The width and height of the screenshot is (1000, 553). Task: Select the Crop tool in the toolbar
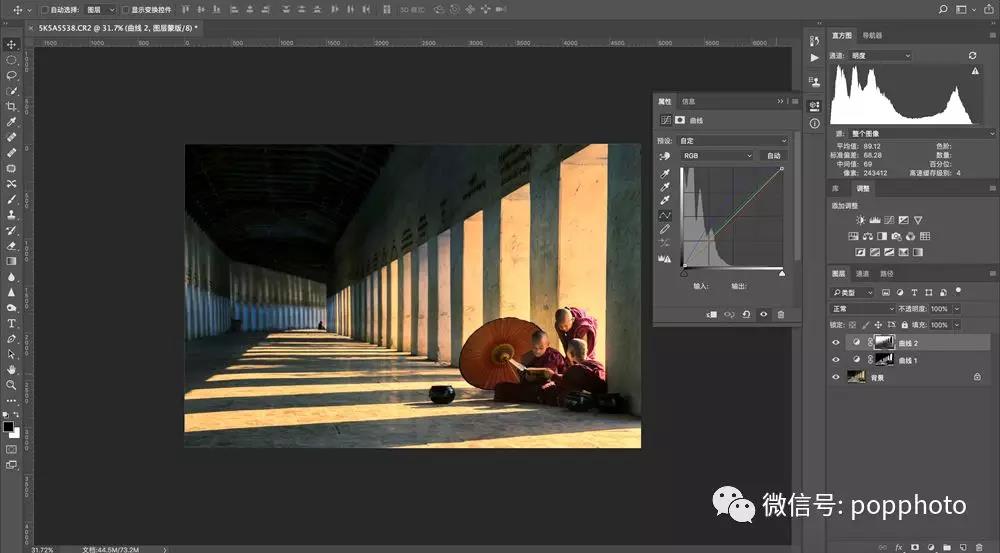tap(11, 106)
